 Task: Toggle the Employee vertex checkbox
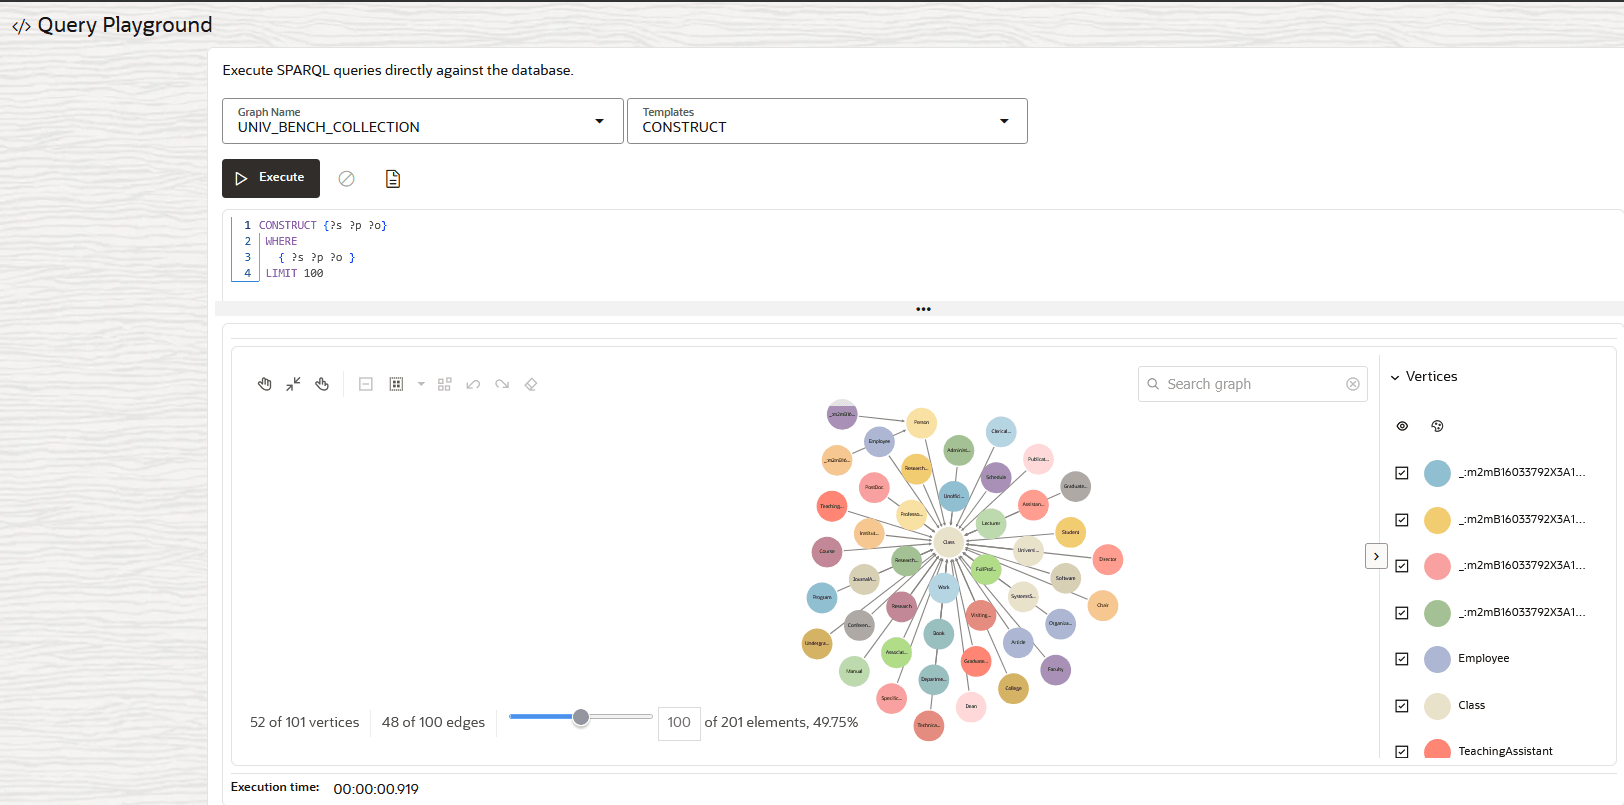click(1402, 659)
